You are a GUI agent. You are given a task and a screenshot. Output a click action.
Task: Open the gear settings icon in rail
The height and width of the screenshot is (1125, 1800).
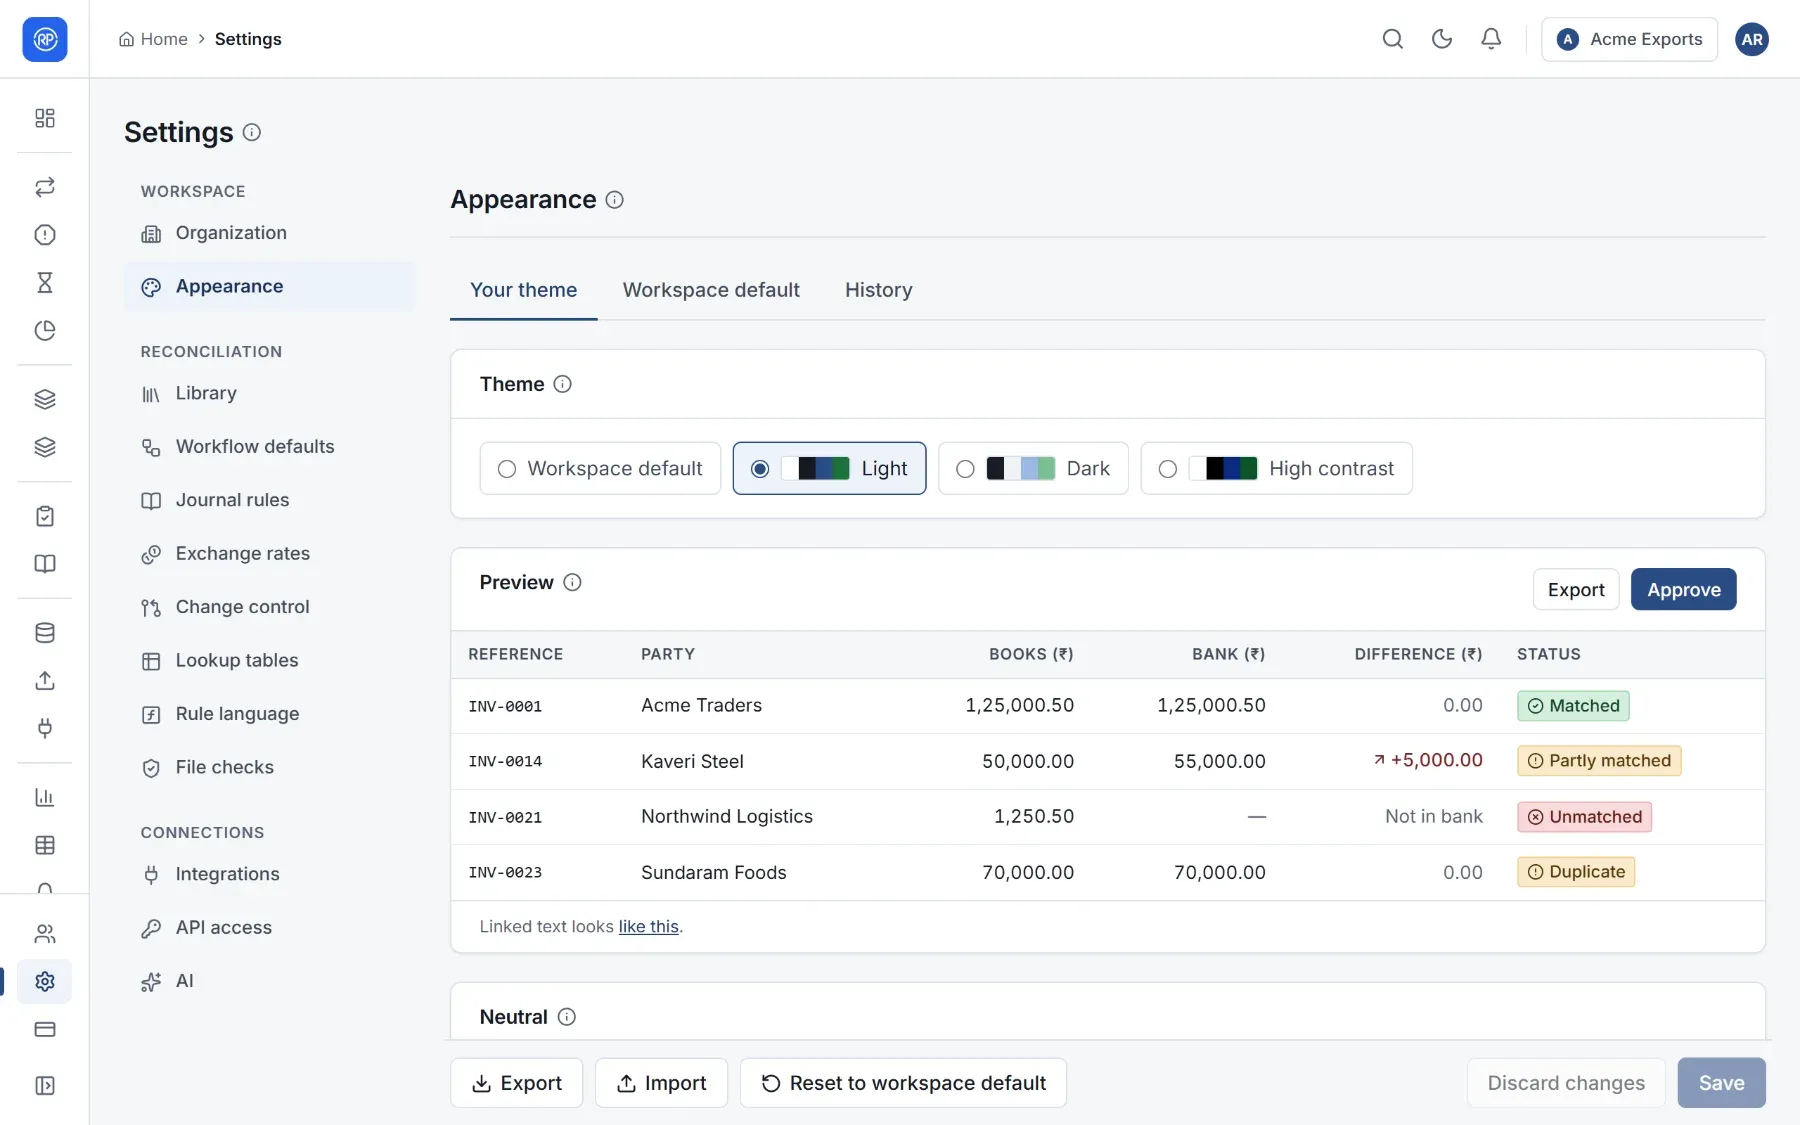tap(45, 982)
